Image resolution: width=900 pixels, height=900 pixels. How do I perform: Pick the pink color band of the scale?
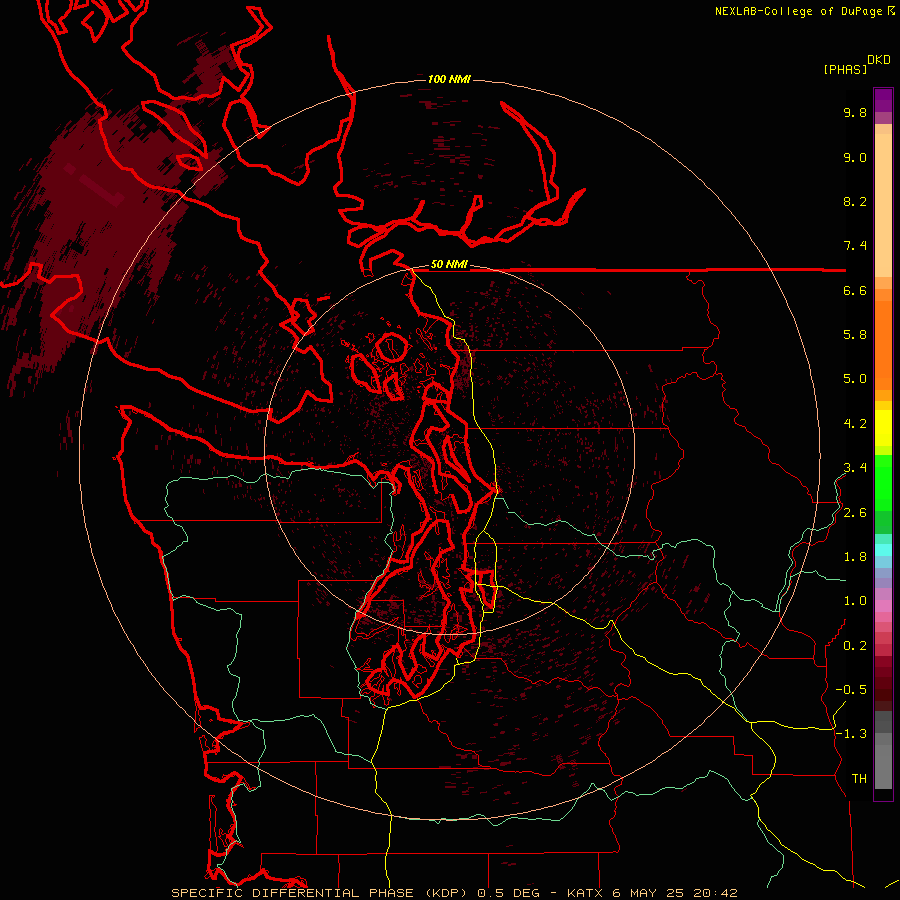pyautogui.click(x=883, y=606)
